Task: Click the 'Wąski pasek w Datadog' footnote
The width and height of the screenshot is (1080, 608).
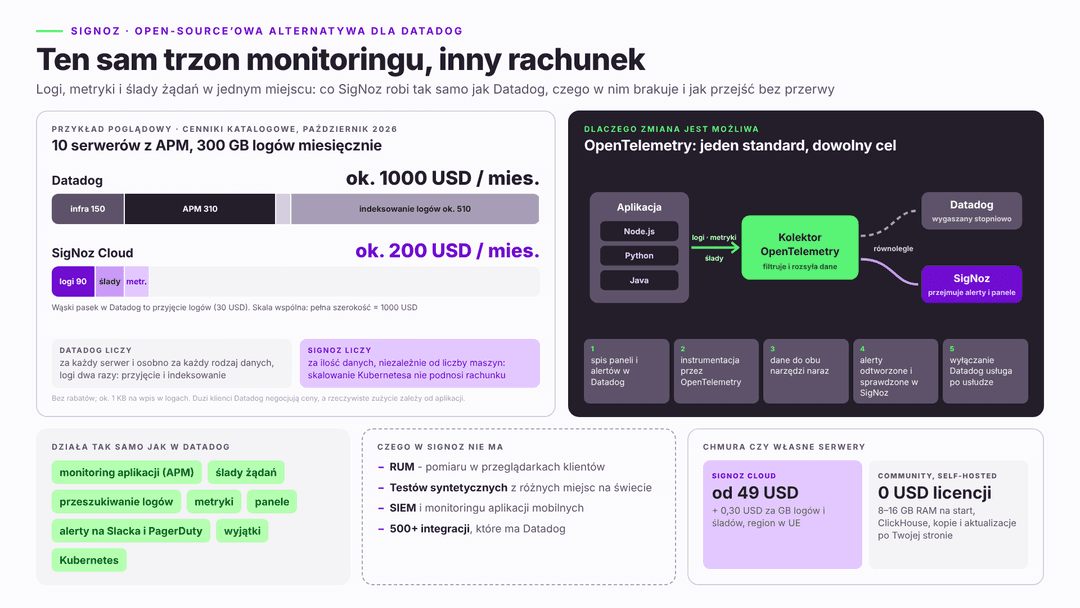Action: [234, 308]
